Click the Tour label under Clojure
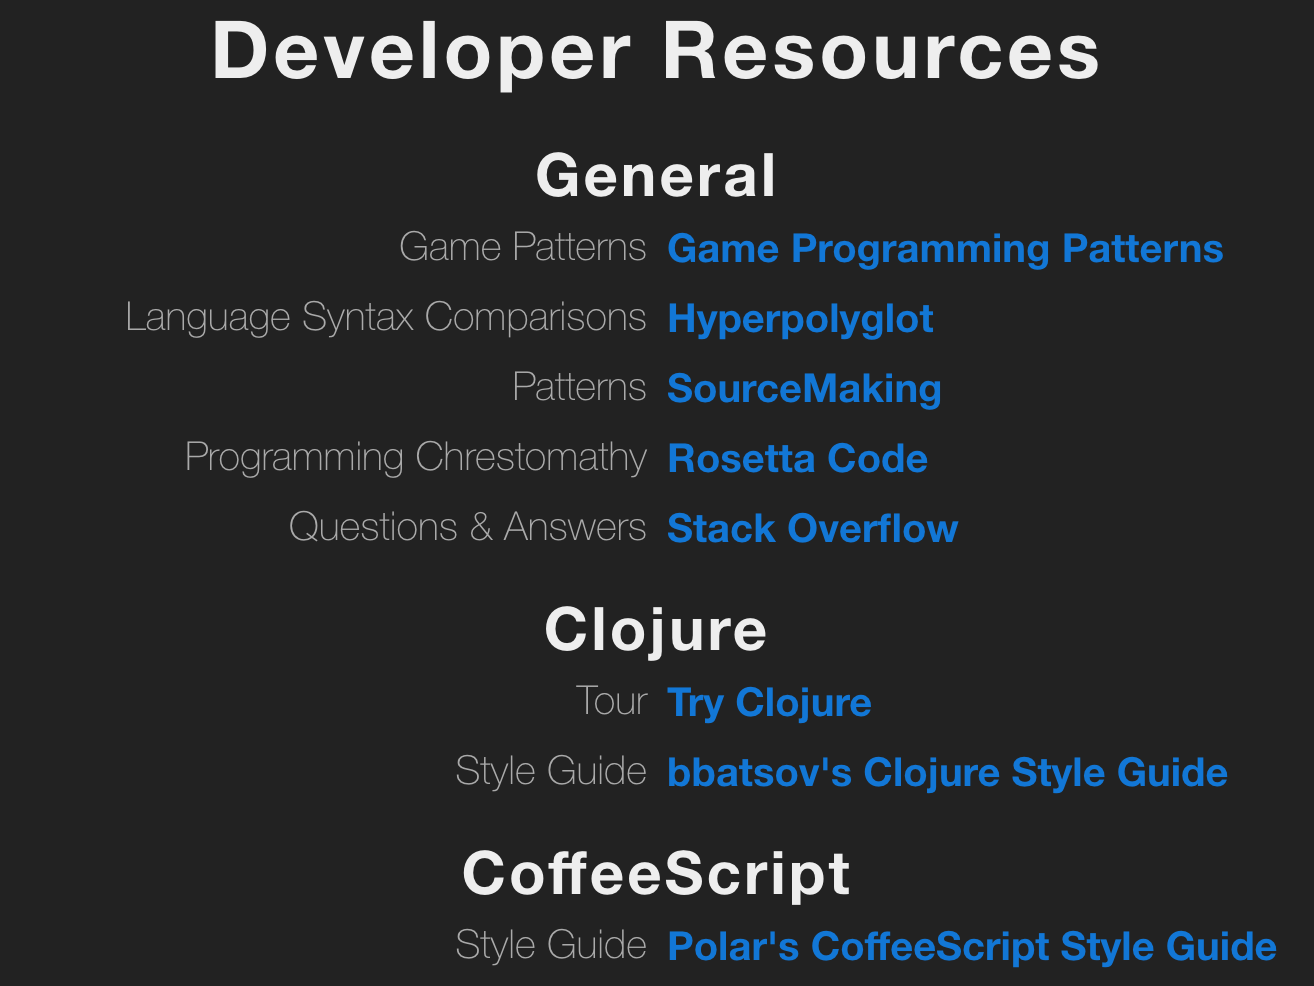Image resolution: width=1314 pixels, height=986 pixels. pos(612,700)
